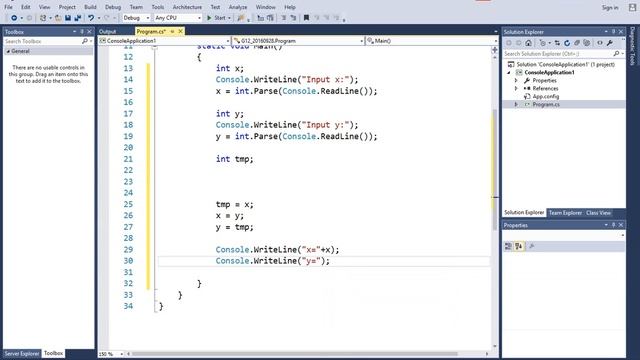
Task: Click search icon in Solution Explorer search box
Action: tap(616, 54)
